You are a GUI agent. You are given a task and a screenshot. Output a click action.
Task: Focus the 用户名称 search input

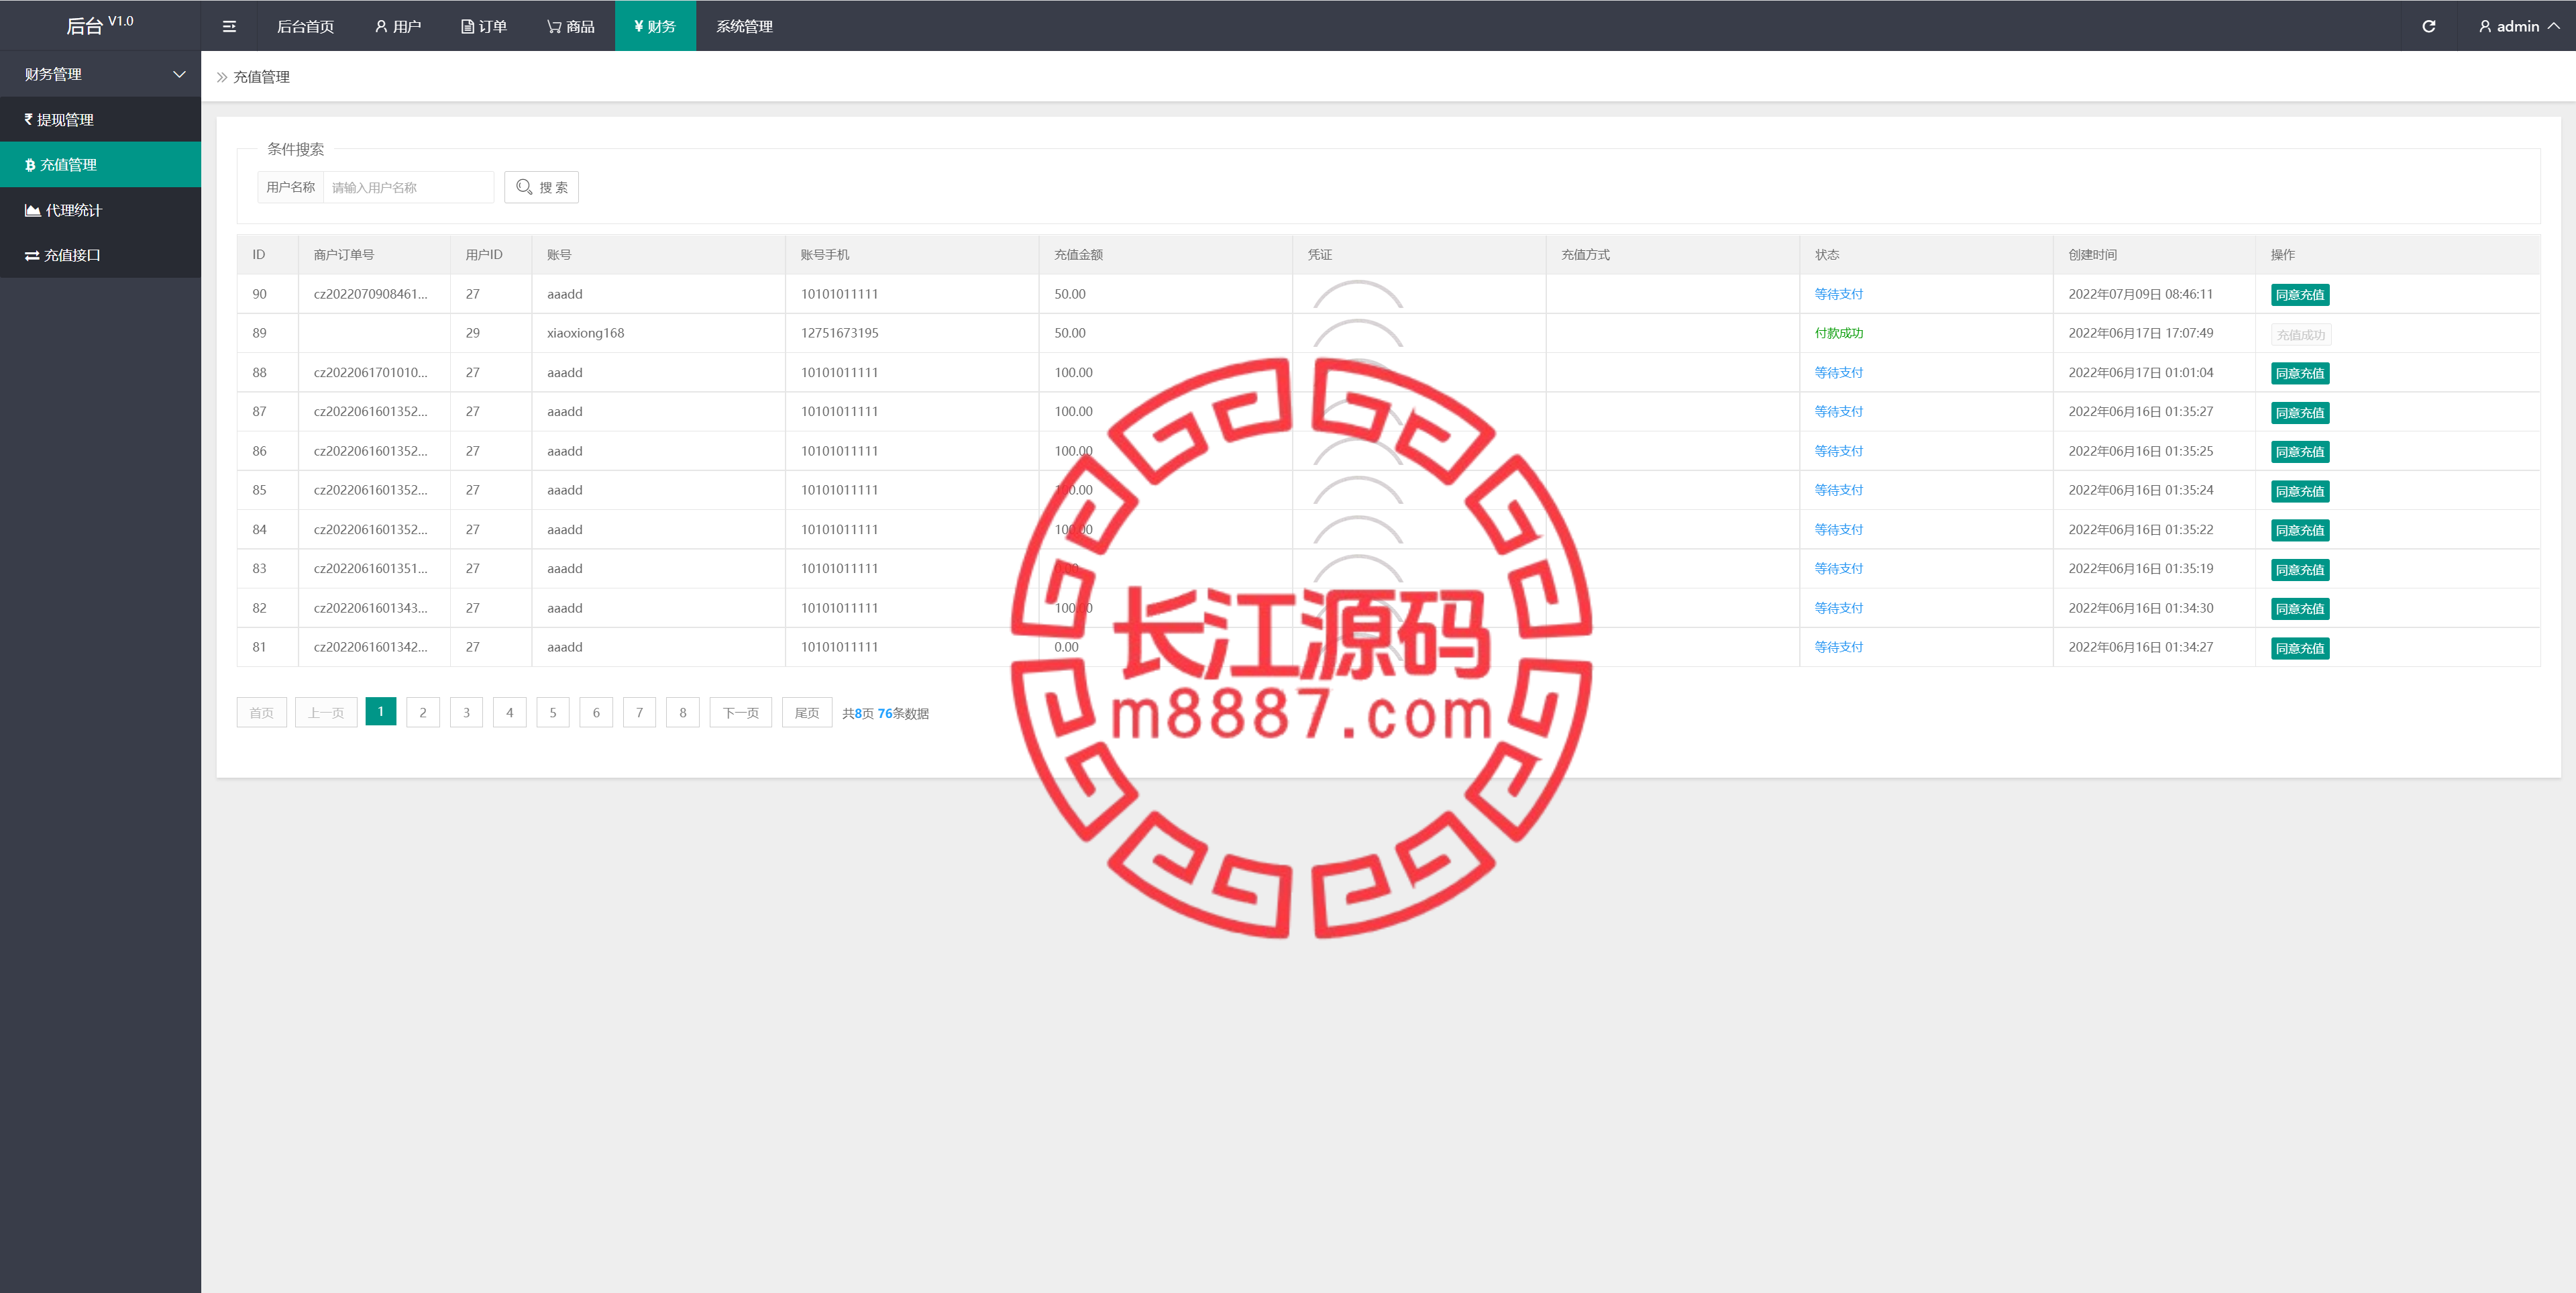(x=408, y=187)
